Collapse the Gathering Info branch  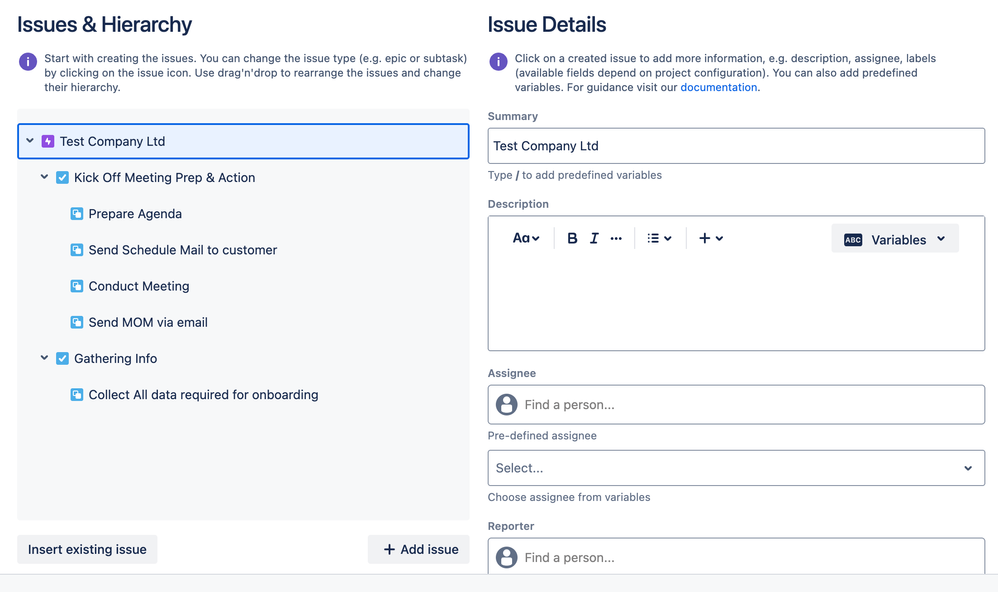[44, 358]
